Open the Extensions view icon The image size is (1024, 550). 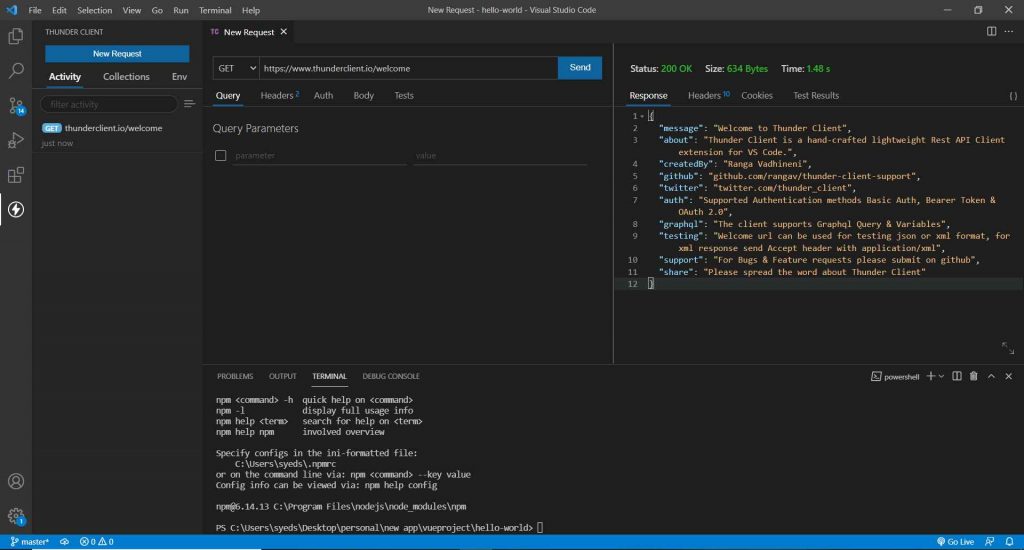click(x=16, y=174)
